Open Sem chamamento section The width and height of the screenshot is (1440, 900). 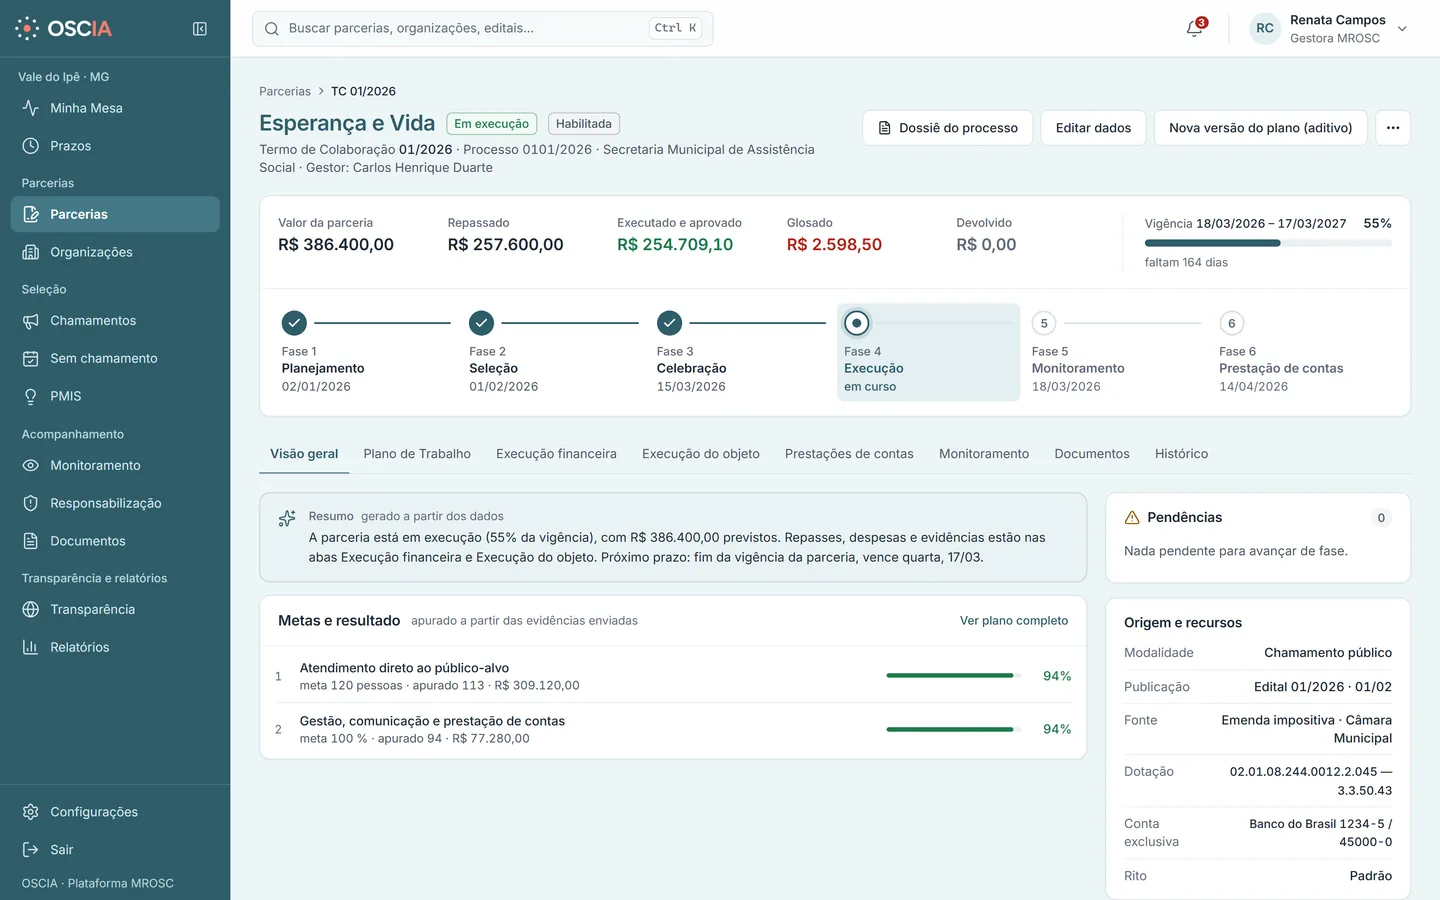pyautogui.click(x=115, y=359)
